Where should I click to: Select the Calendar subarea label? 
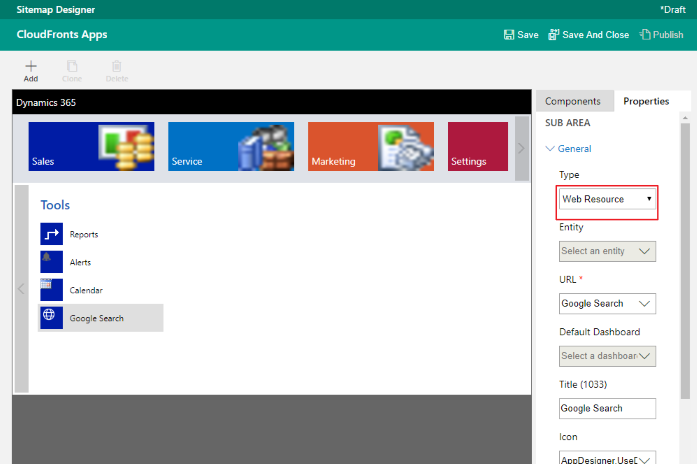click(x=86, y=290)
